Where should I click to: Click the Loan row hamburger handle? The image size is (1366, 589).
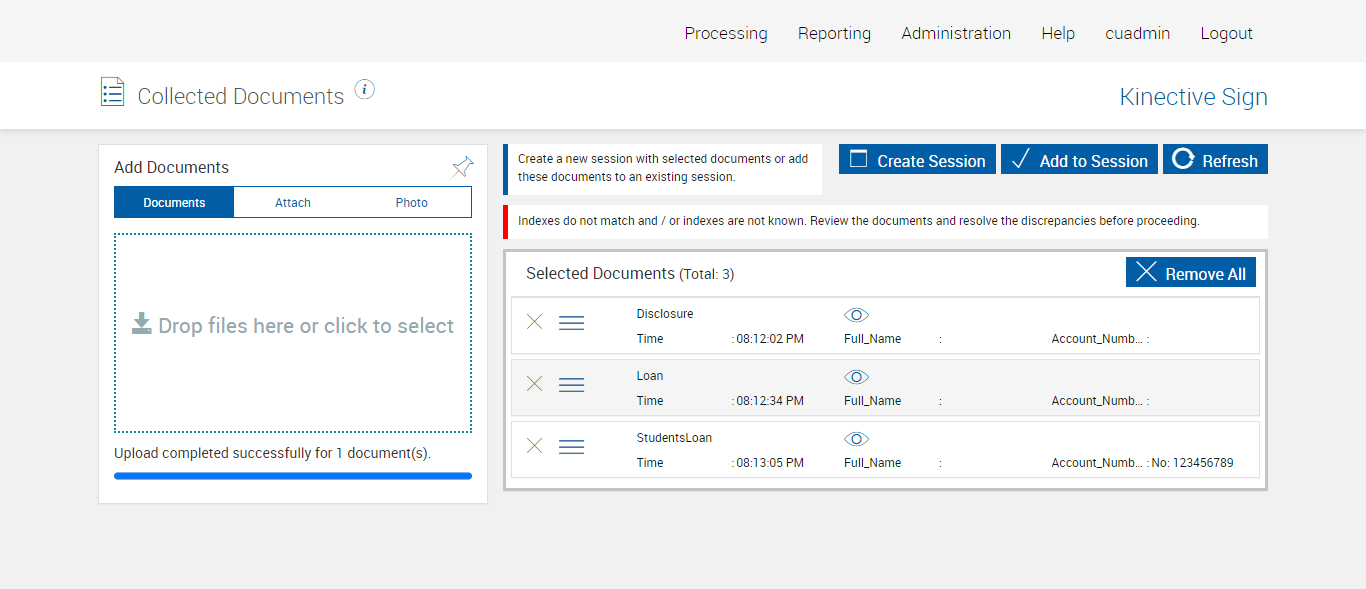(x=571, y=385)
